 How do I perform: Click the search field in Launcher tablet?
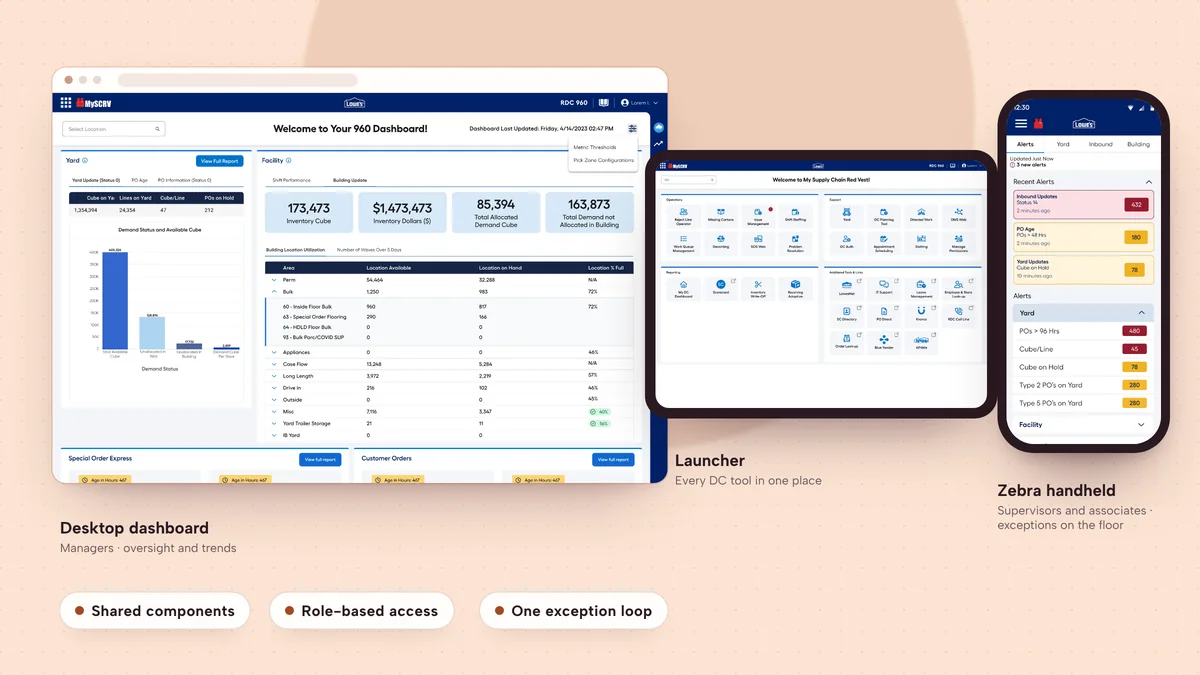(x=688, y=179)
